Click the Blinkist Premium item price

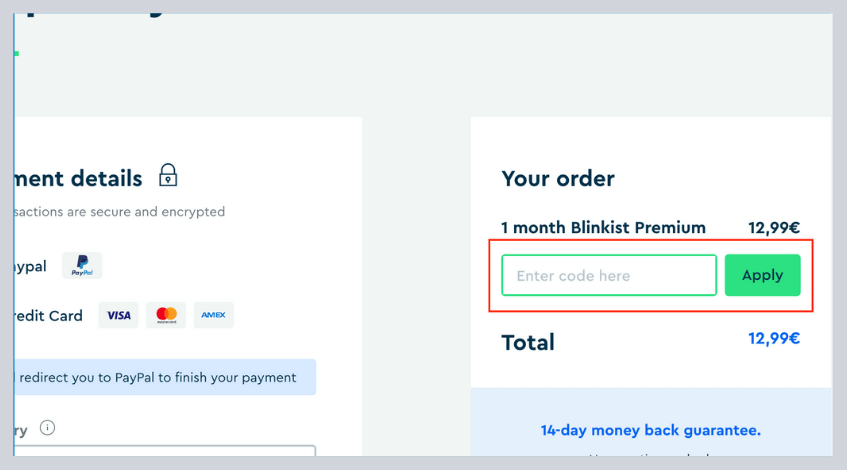(x=773, y=227)
